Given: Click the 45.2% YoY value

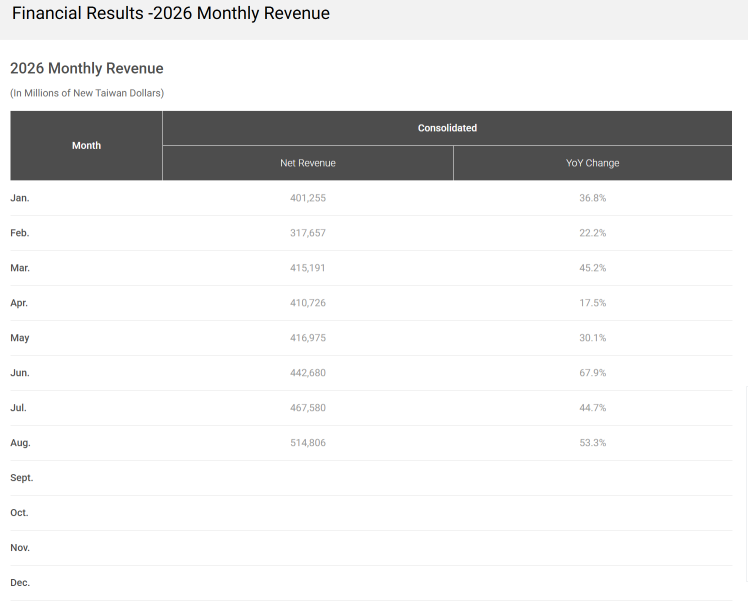Looking at the screenshot, I should point(592,268).
